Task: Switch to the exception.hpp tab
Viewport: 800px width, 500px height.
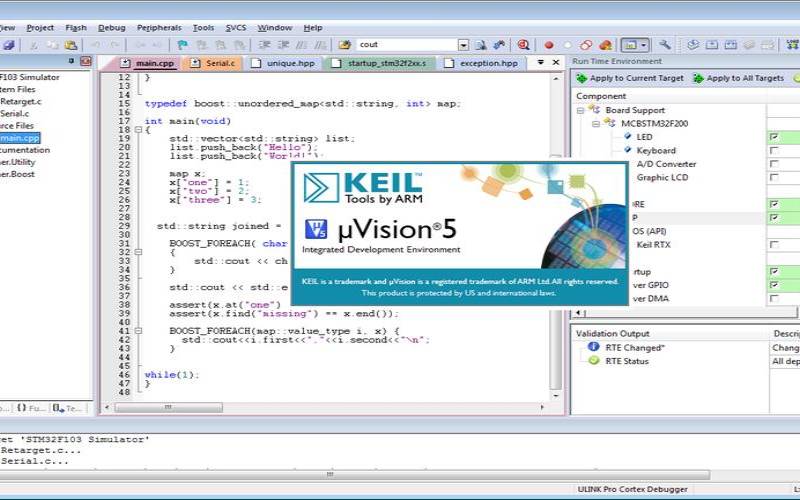Action: pyautogui.click(x=481, y=63)
